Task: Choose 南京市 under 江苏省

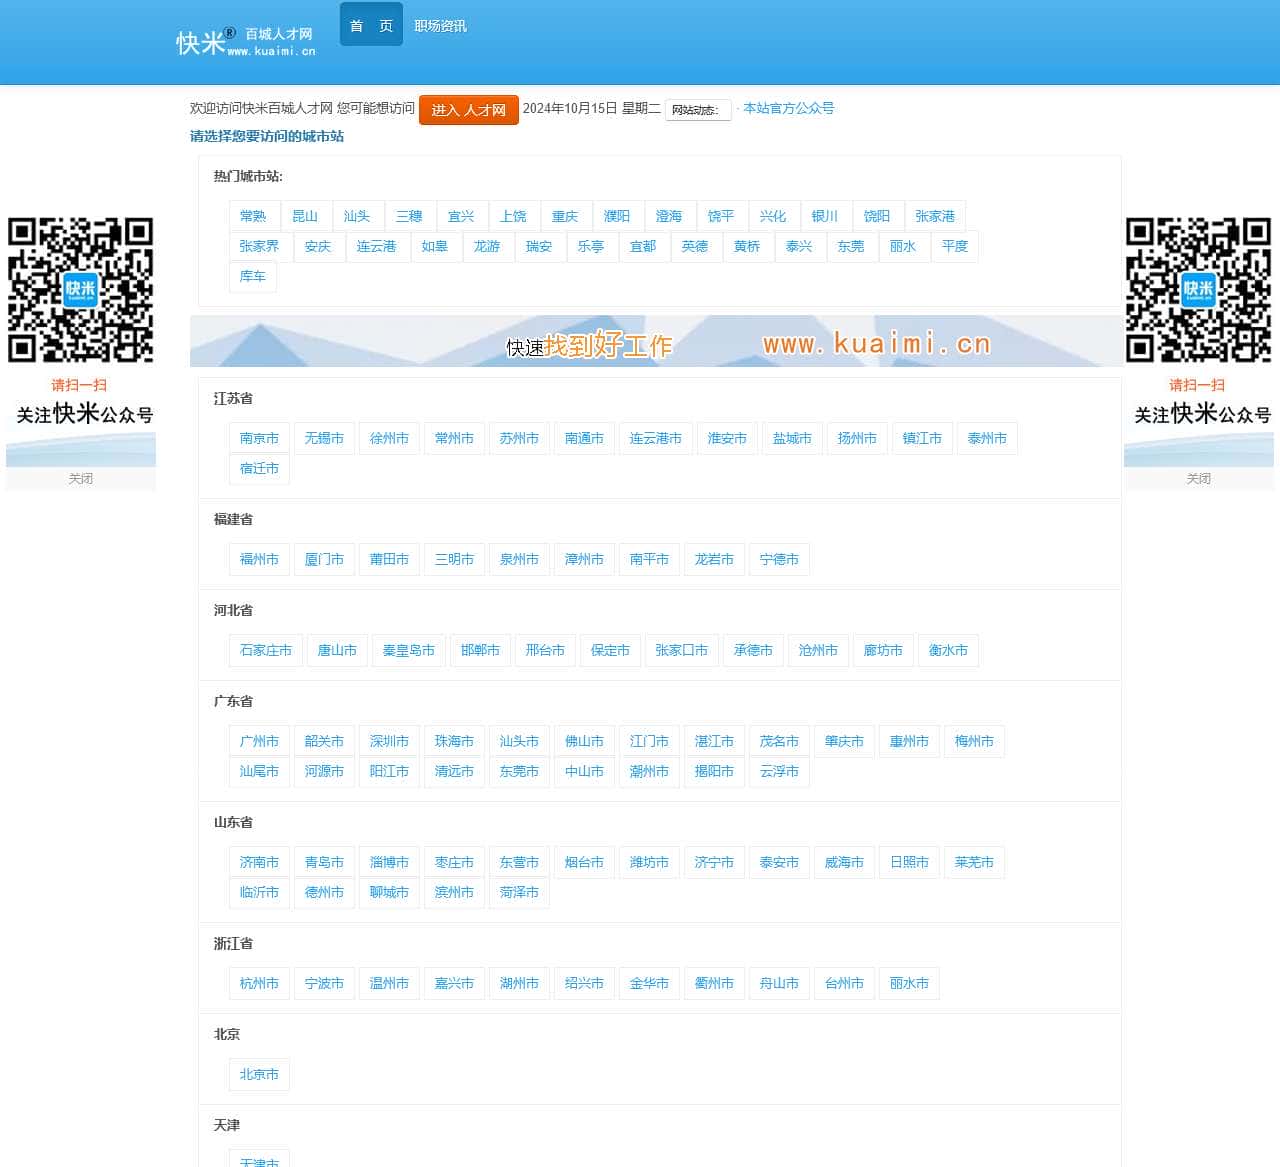Action: [259, 438]
